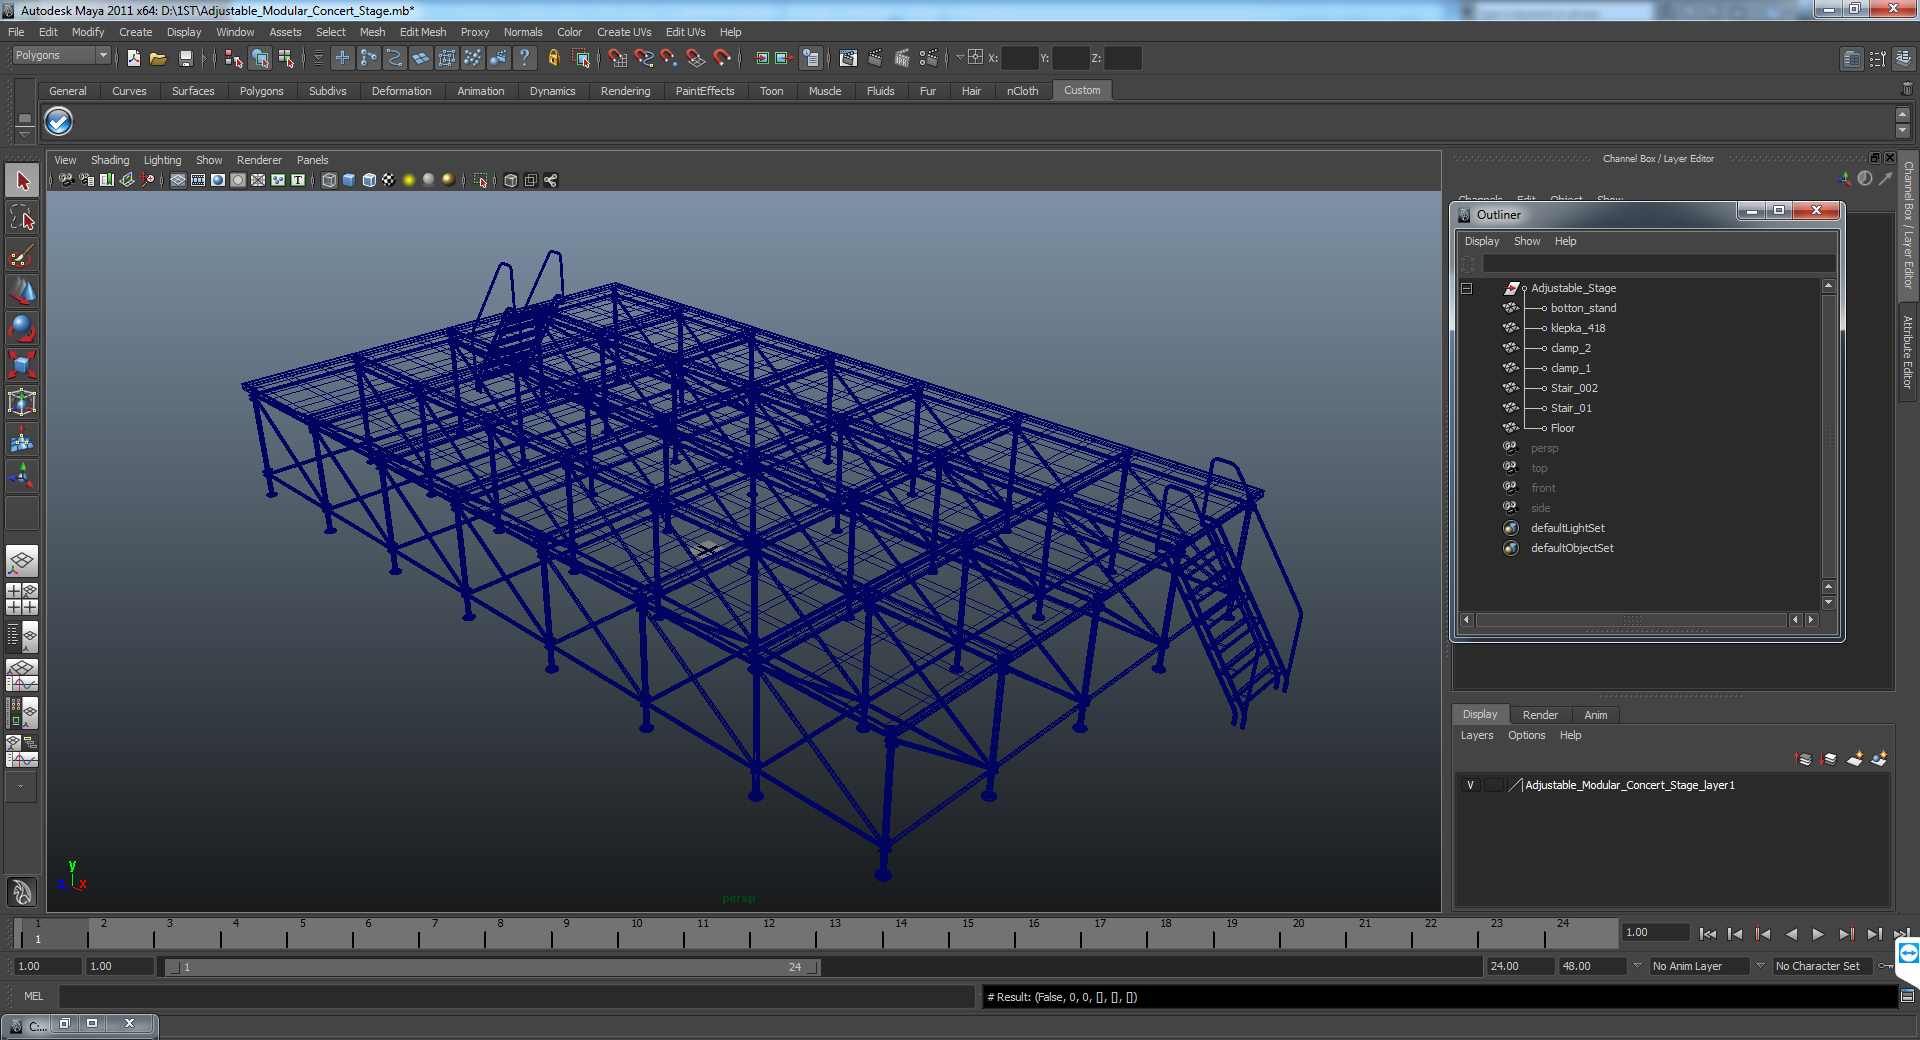
Task: Pick the Scale tool red cube icon
Action: click(x=22, y=365)
